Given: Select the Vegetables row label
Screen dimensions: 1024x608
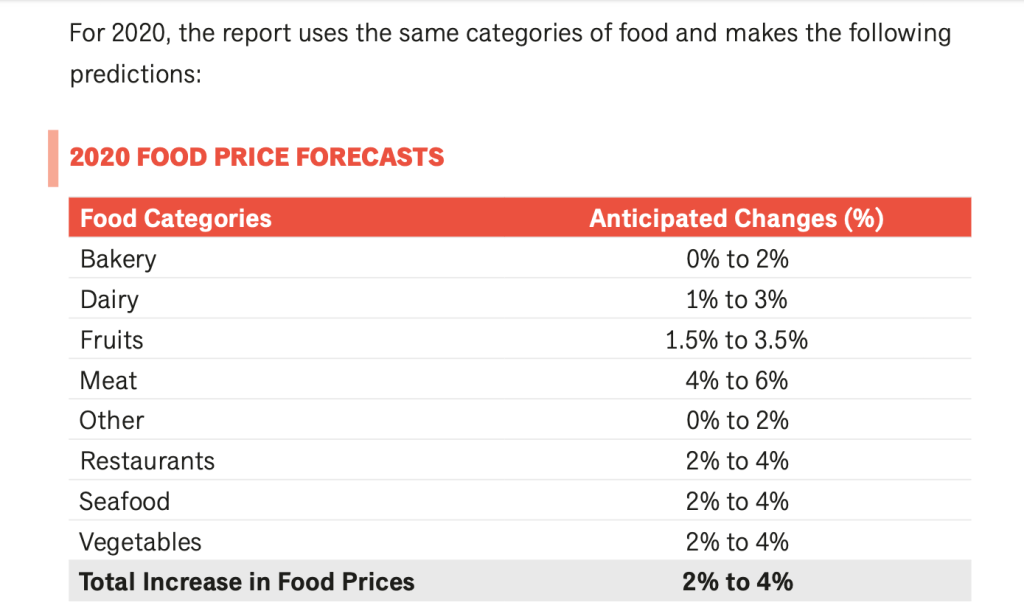Looking at the screenshot, I should tap(140, 542).
